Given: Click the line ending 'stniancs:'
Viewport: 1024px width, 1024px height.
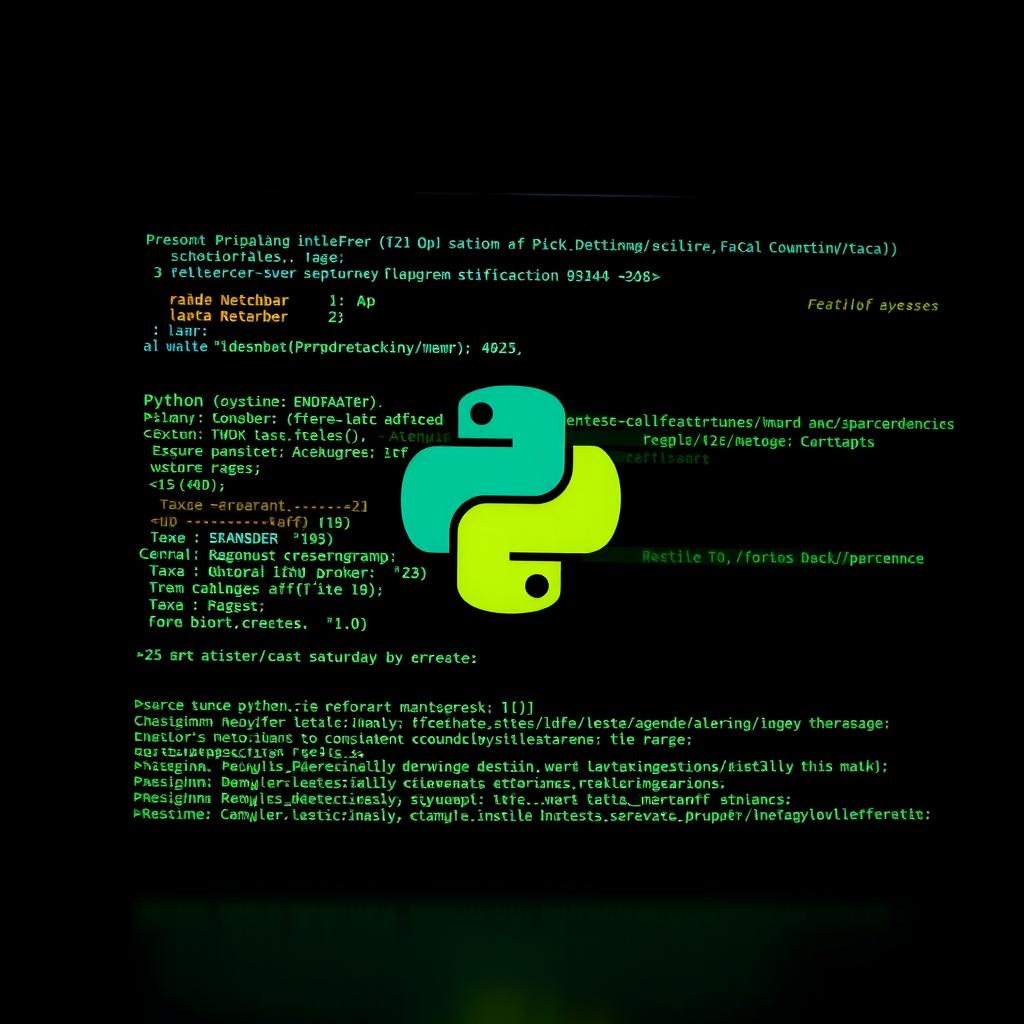Looking at the screenshot, I should pyautogui.click(x=462, y=799).
